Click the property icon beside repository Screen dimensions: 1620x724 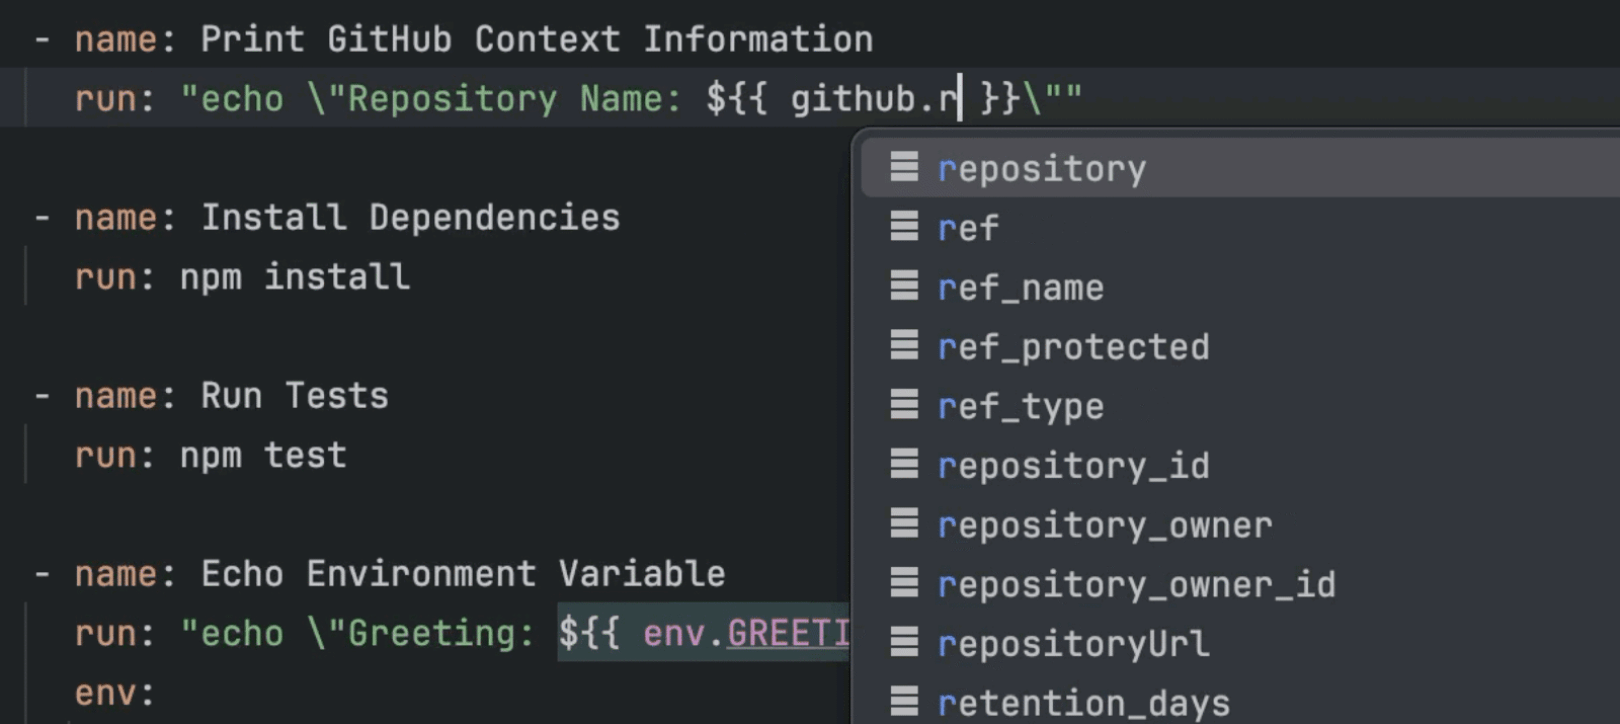coord(904,167)
